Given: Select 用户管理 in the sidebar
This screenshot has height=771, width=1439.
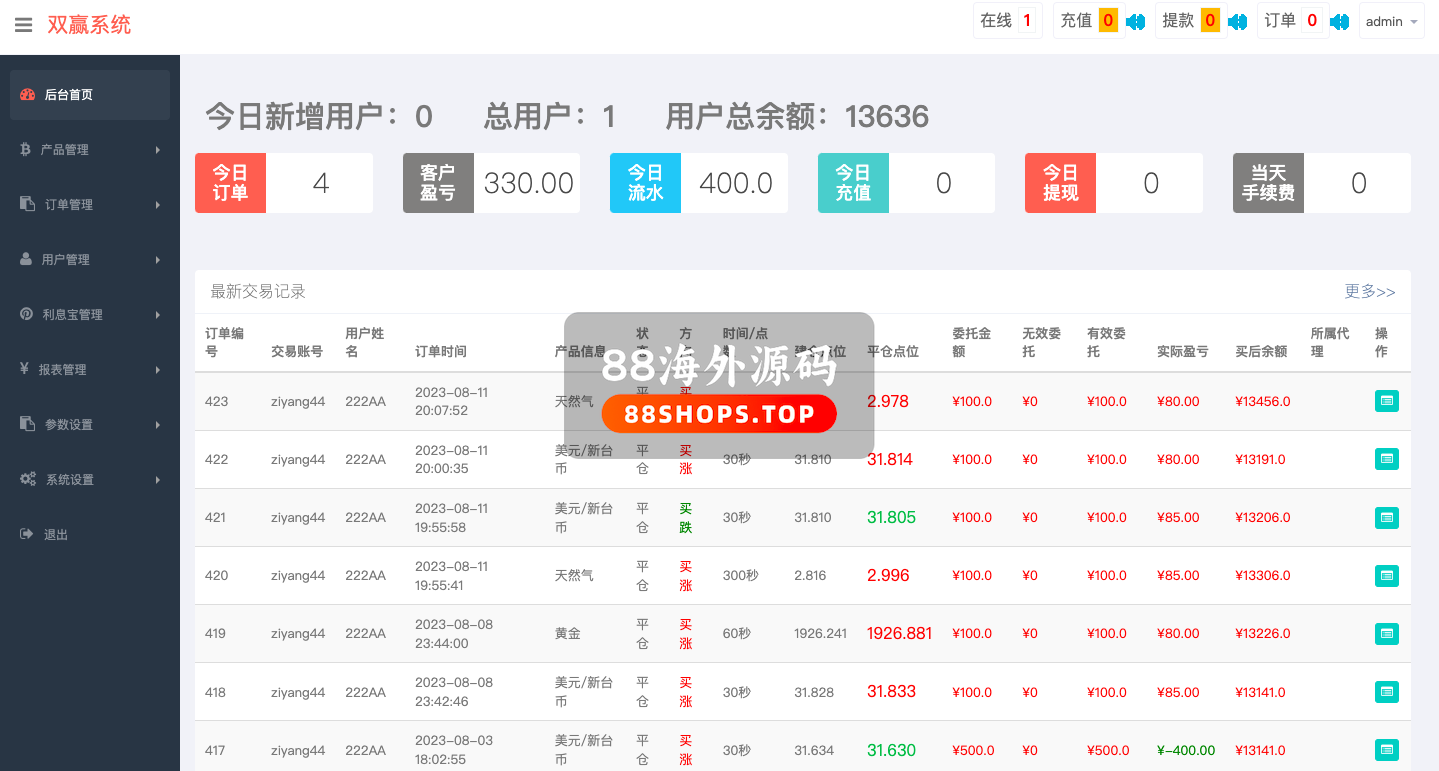Looking at the screenshot, I should [x=89, y=260].
